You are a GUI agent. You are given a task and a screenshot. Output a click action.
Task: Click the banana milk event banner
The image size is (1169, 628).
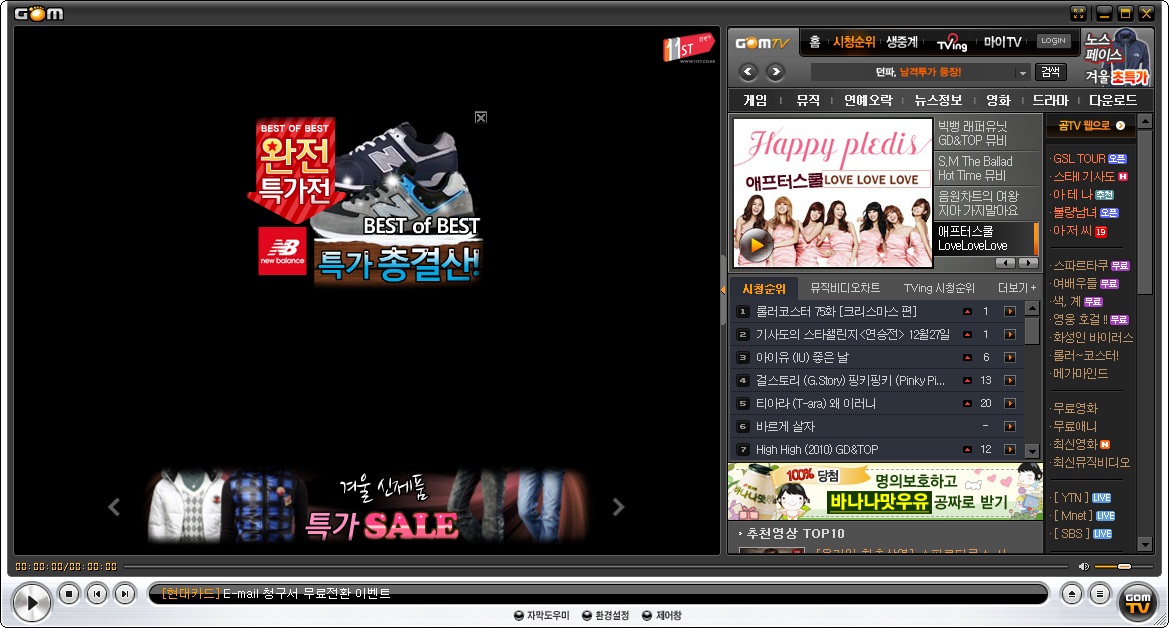(885, 492)
